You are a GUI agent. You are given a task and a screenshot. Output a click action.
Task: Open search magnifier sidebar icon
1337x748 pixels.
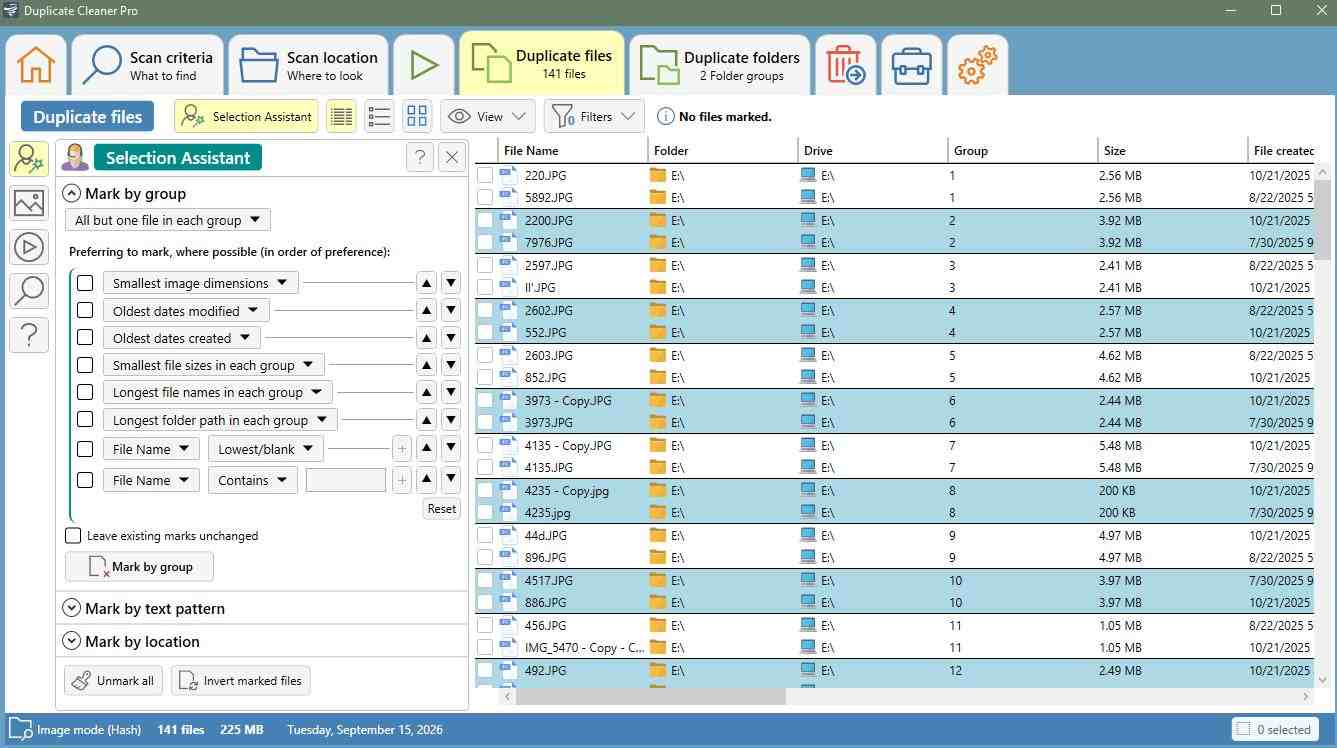tap(29, 291)
